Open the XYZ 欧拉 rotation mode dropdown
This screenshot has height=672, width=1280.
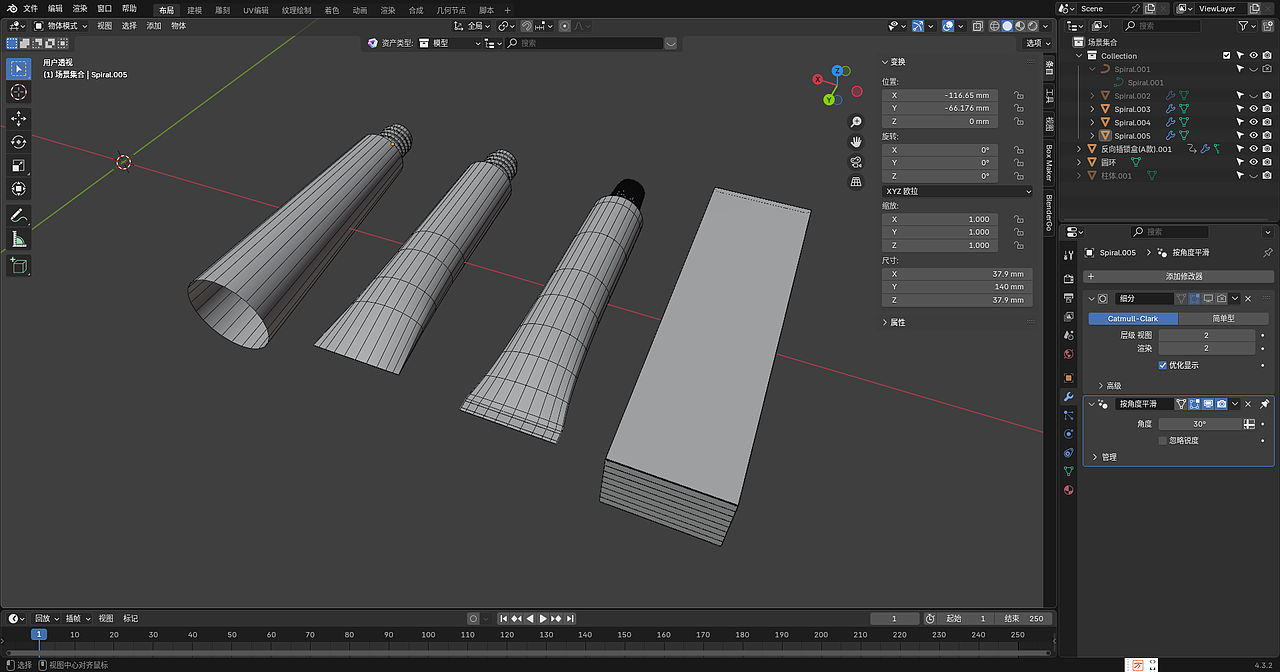pyautogui.click(x=957, y=191)
